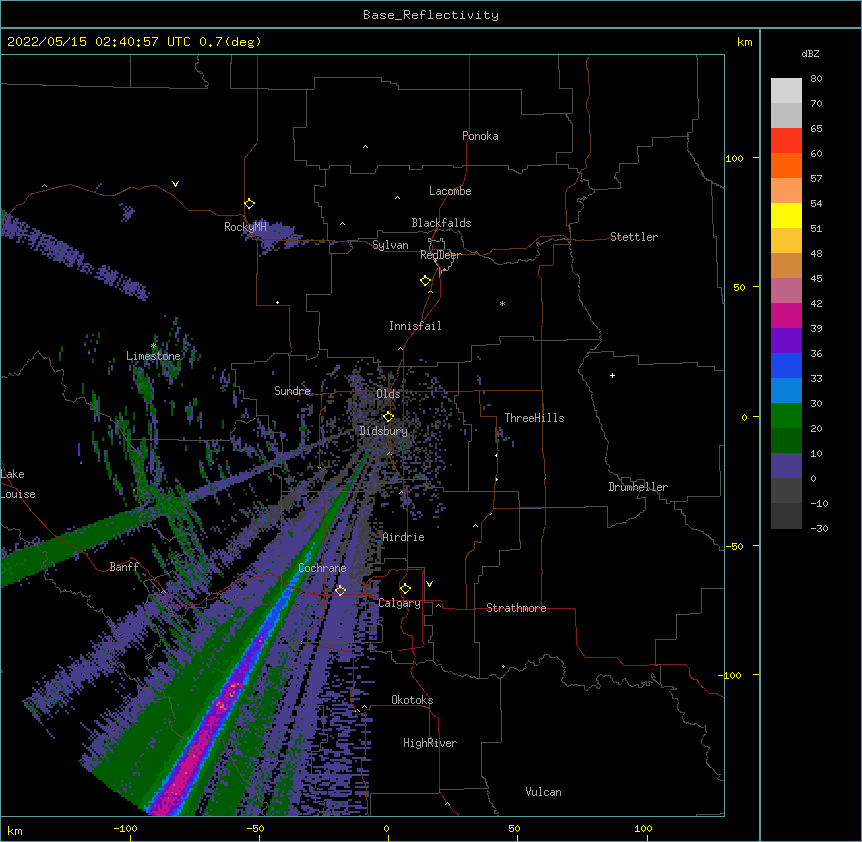Click the Vulcan town label

point(543,792)
